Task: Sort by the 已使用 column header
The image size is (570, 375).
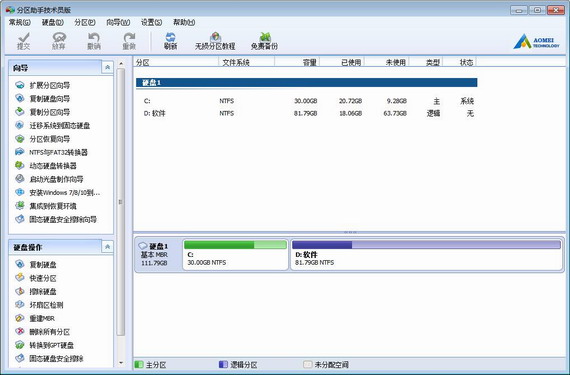Action: click(x=342, y=62)
